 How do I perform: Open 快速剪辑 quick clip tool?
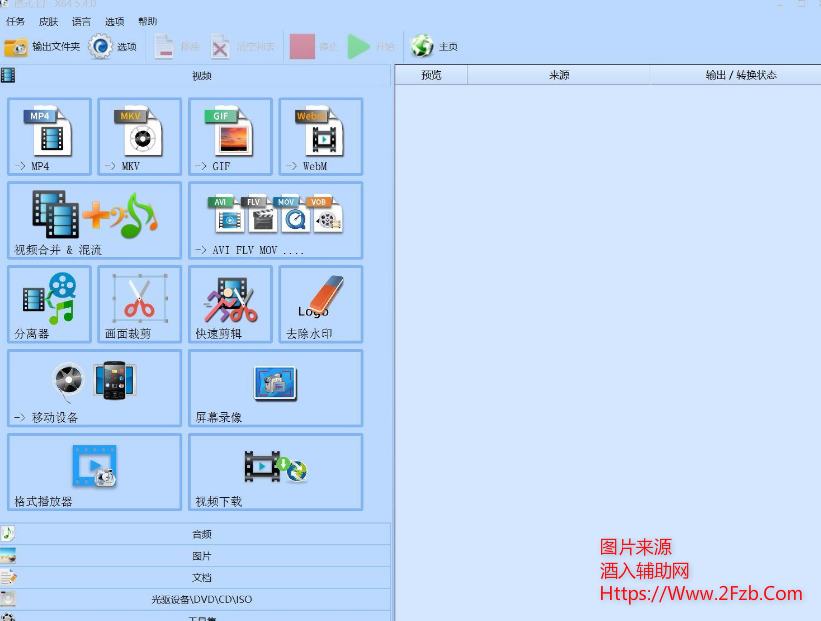[x=230, y=304]
